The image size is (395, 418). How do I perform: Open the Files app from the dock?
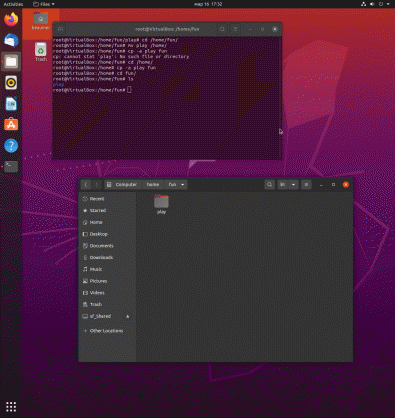pyautogui.click(x=11, y=62)
